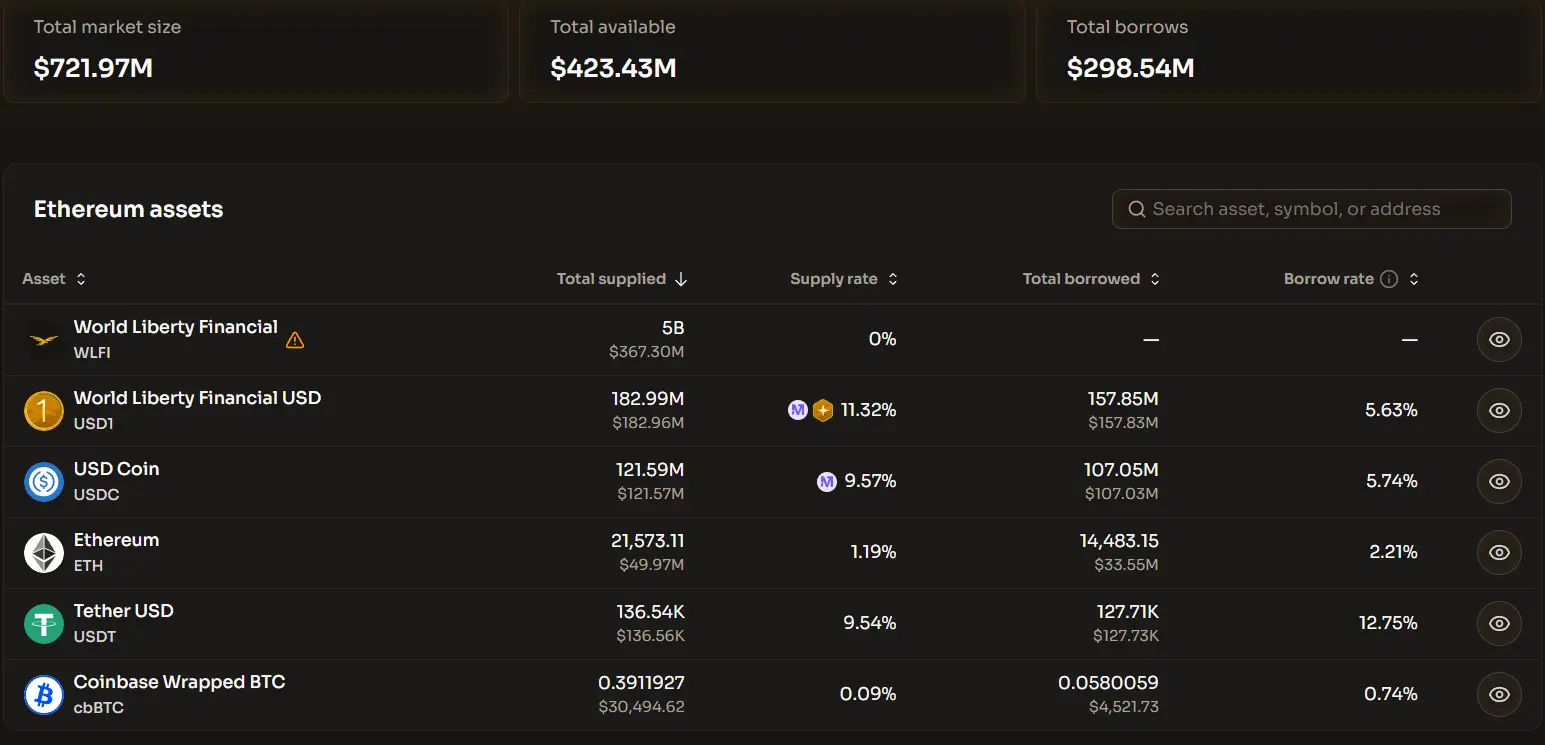This screenshot has width=1545, height=745.
Task: Sort by Borrow rate column header
Action: [x=1351, y=279]
